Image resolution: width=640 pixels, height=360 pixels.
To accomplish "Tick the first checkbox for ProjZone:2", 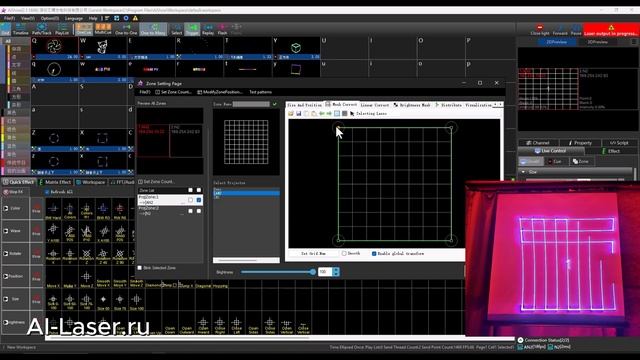I will [191, 211].
